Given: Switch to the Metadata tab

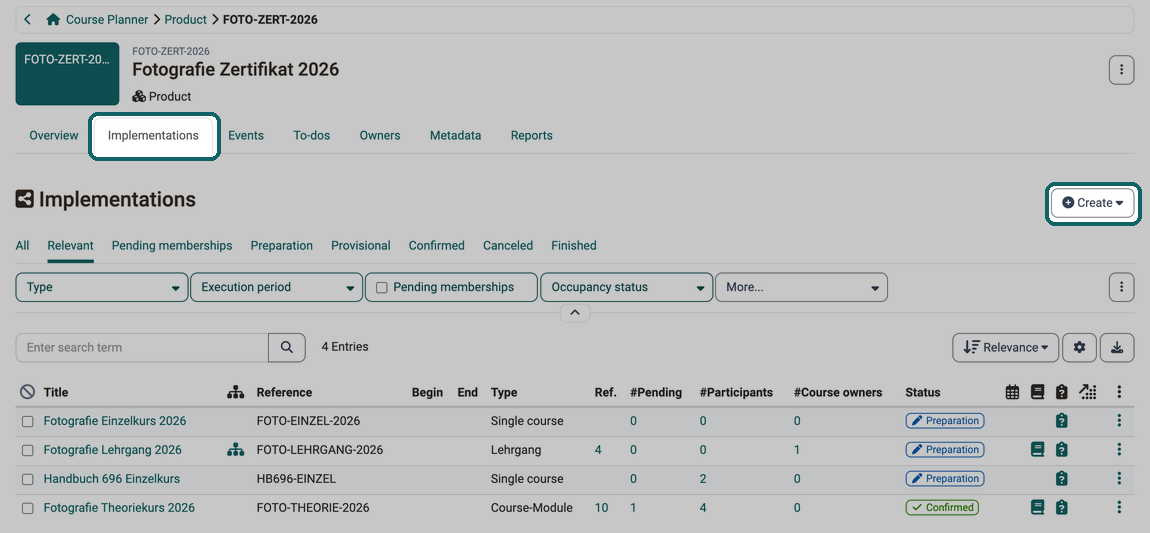Looking at the screenshot, I should (x=455, y=136).
